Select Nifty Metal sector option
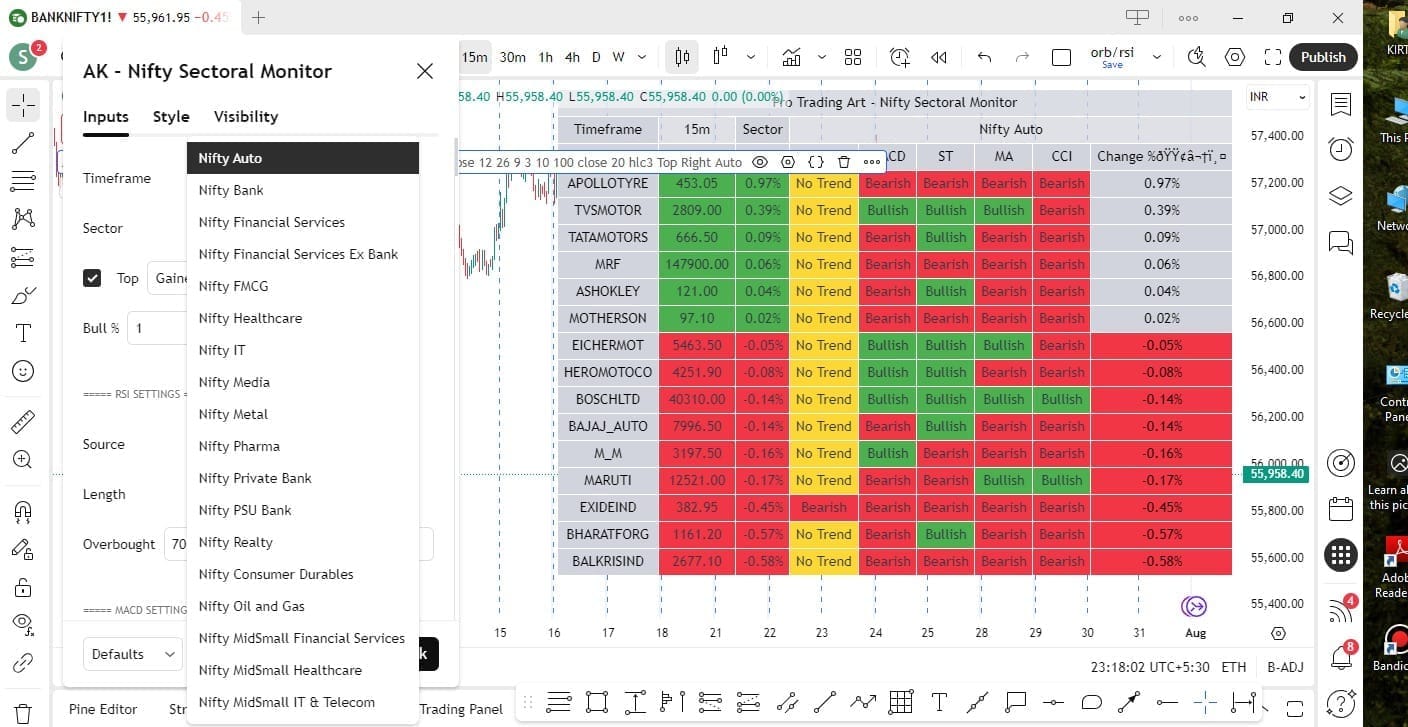The width and height of the screenshot is (1408, 727). (303, 414)
